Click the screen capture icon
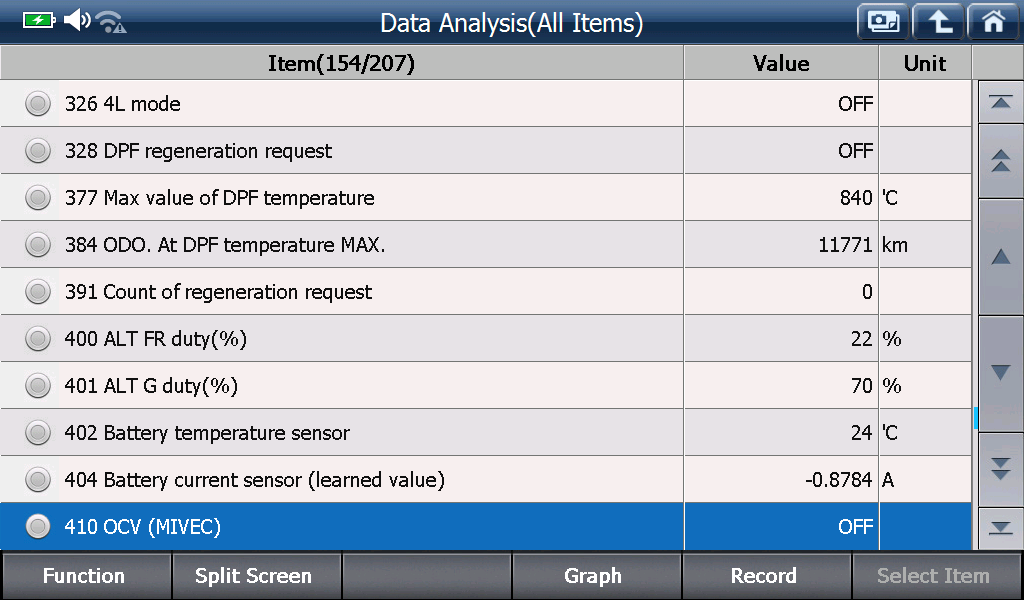1024x600 pixels. tap(883, 22)
